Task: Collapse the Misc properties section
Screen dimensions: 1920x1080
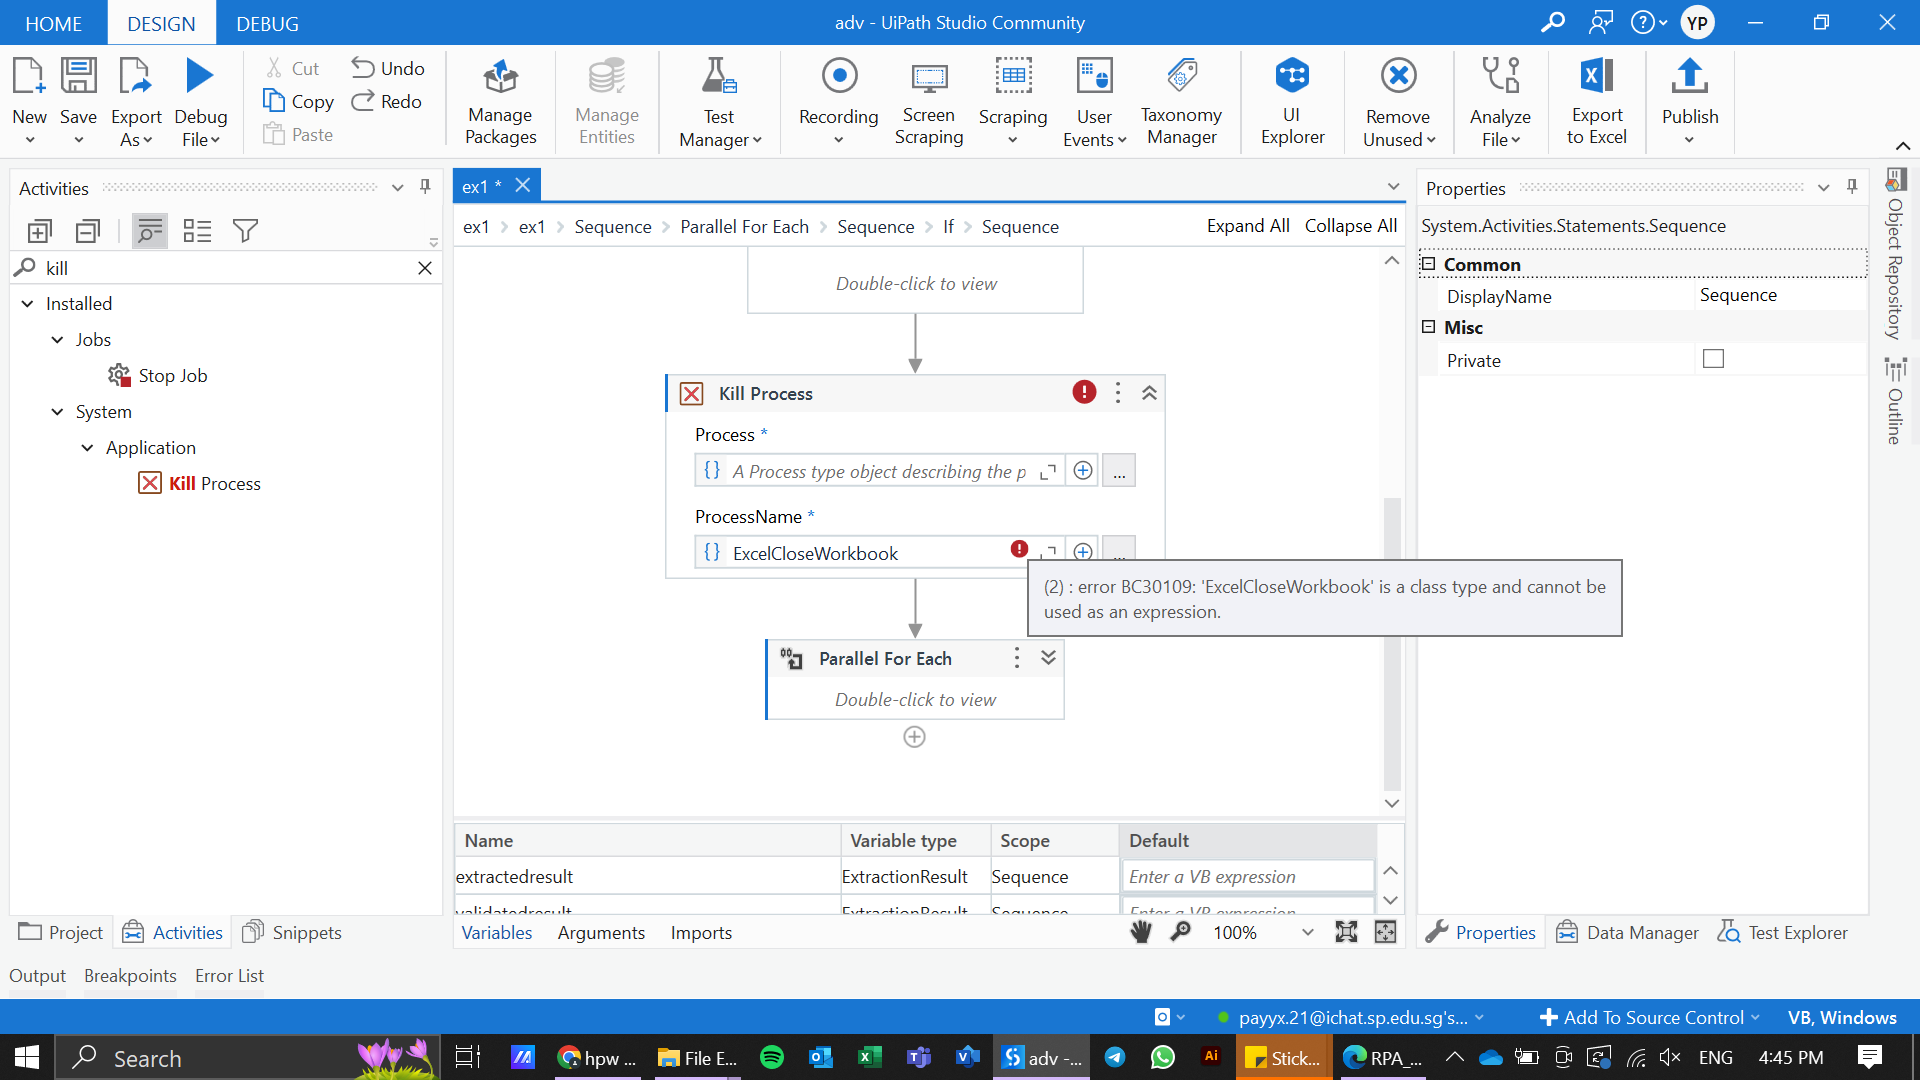Action: pyautogui.click(x=1428, y=327)
